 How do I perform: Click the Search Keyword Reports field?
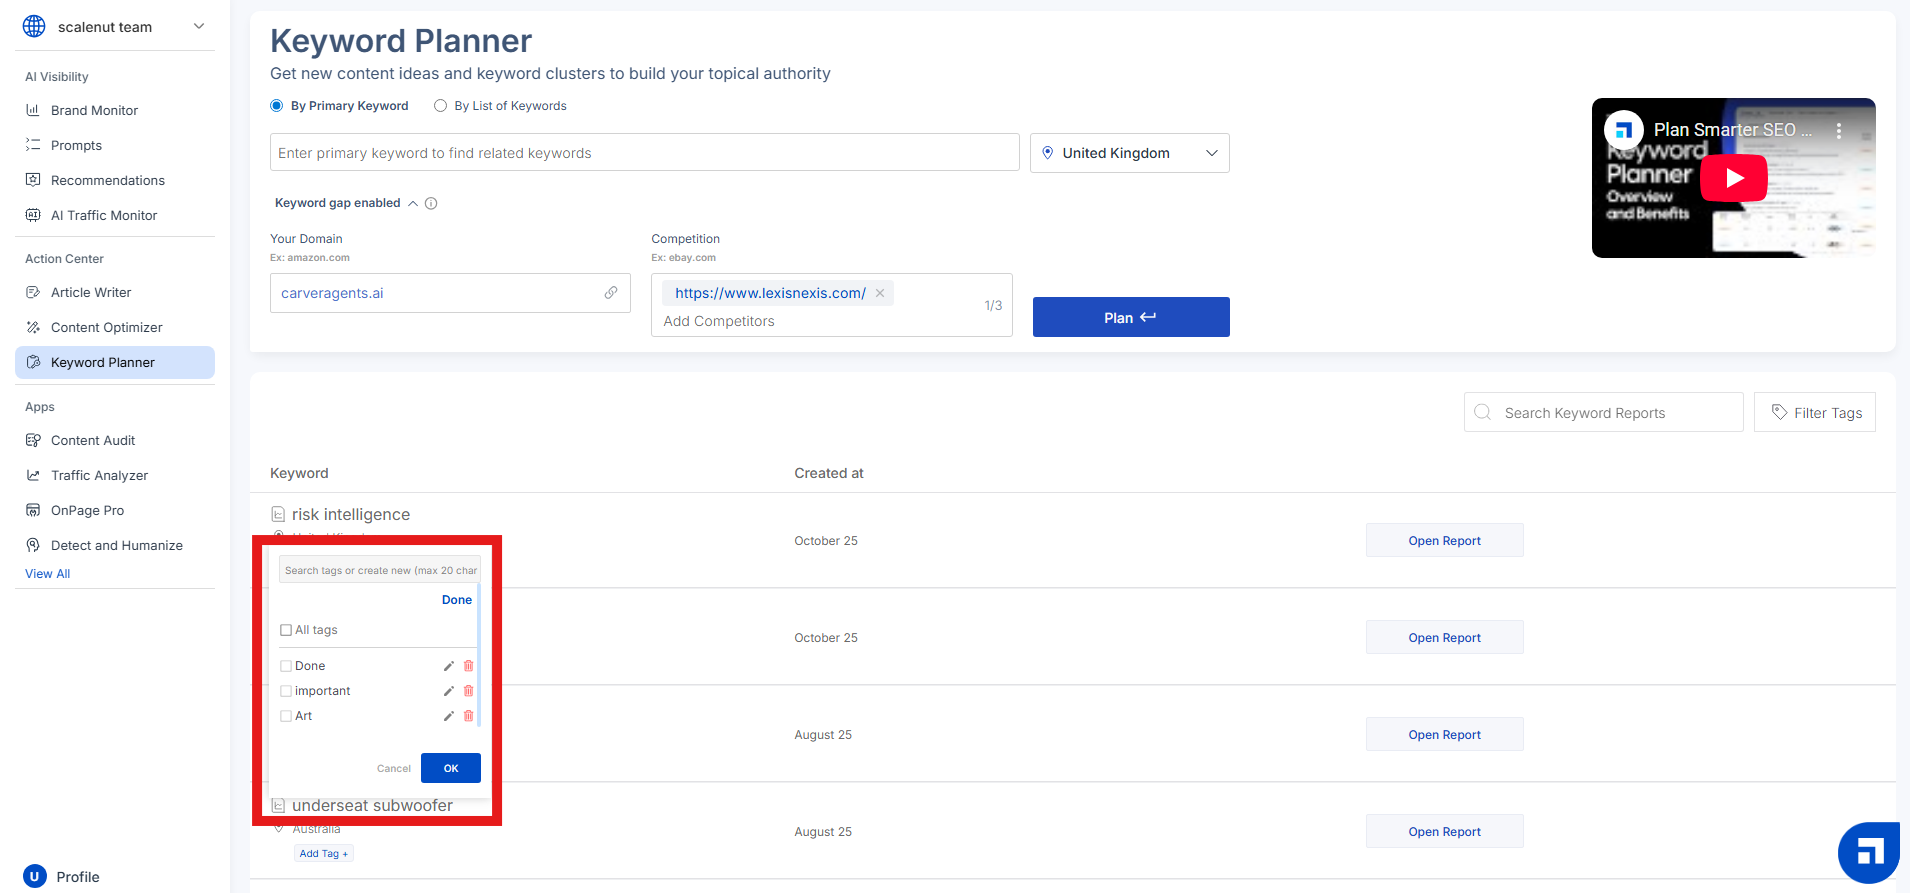[1603, 413]
